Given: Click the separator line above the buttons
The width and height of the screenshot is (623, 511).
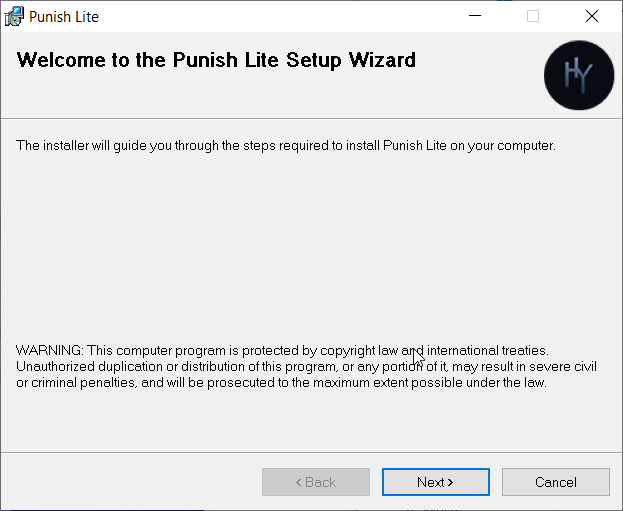Looking at the screenshot, I should pyautogui.click(x=300, y=452).
